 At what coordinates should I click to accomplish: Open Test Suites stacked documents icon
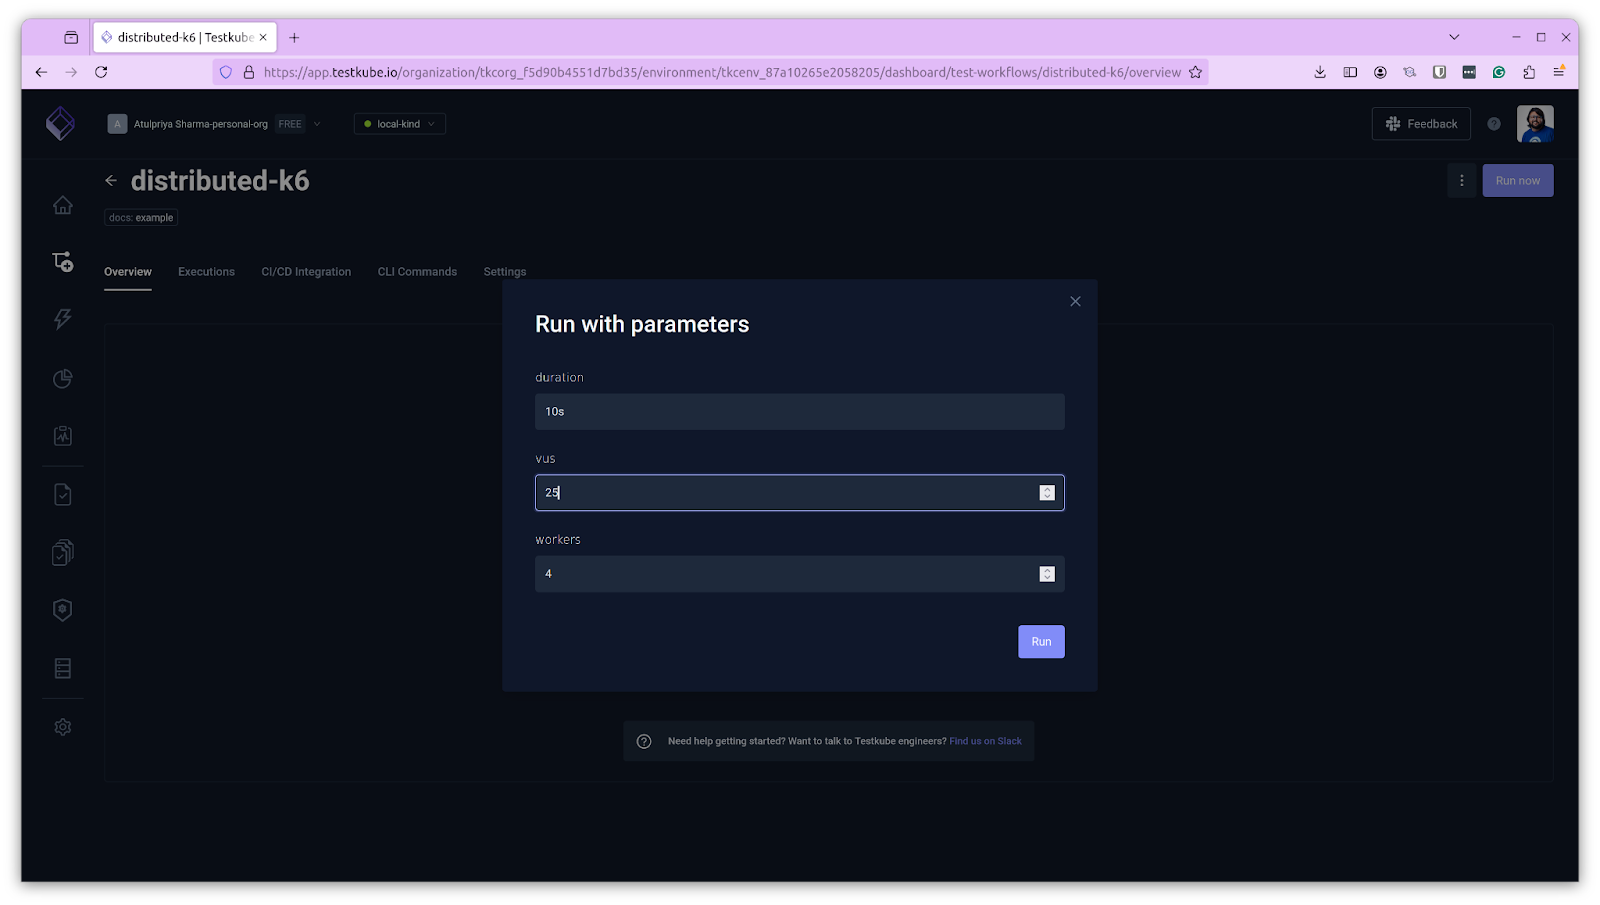click(x=62, y=552)
